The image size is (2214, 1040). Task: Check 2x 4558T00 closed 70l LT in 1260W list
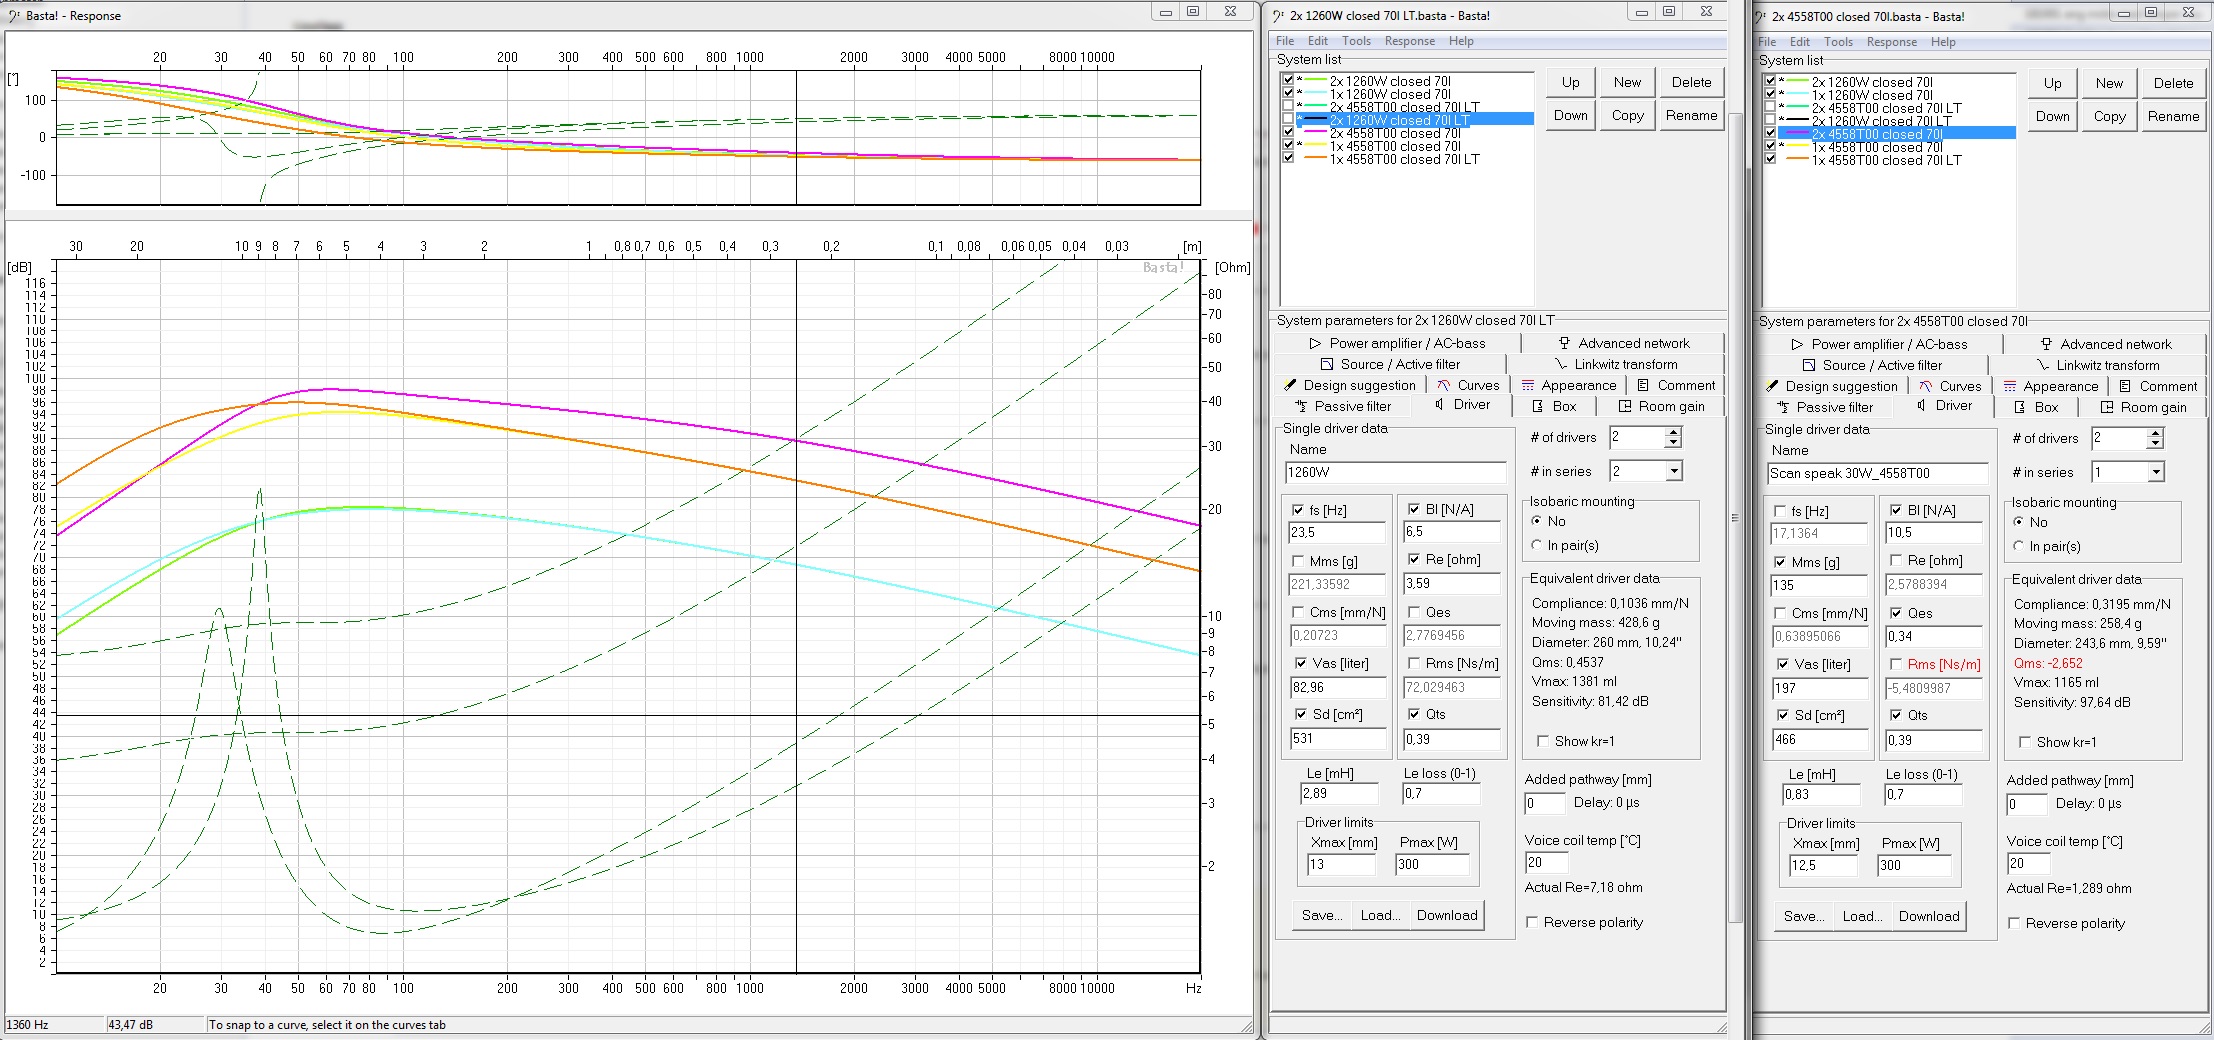tap(1288, 106)
